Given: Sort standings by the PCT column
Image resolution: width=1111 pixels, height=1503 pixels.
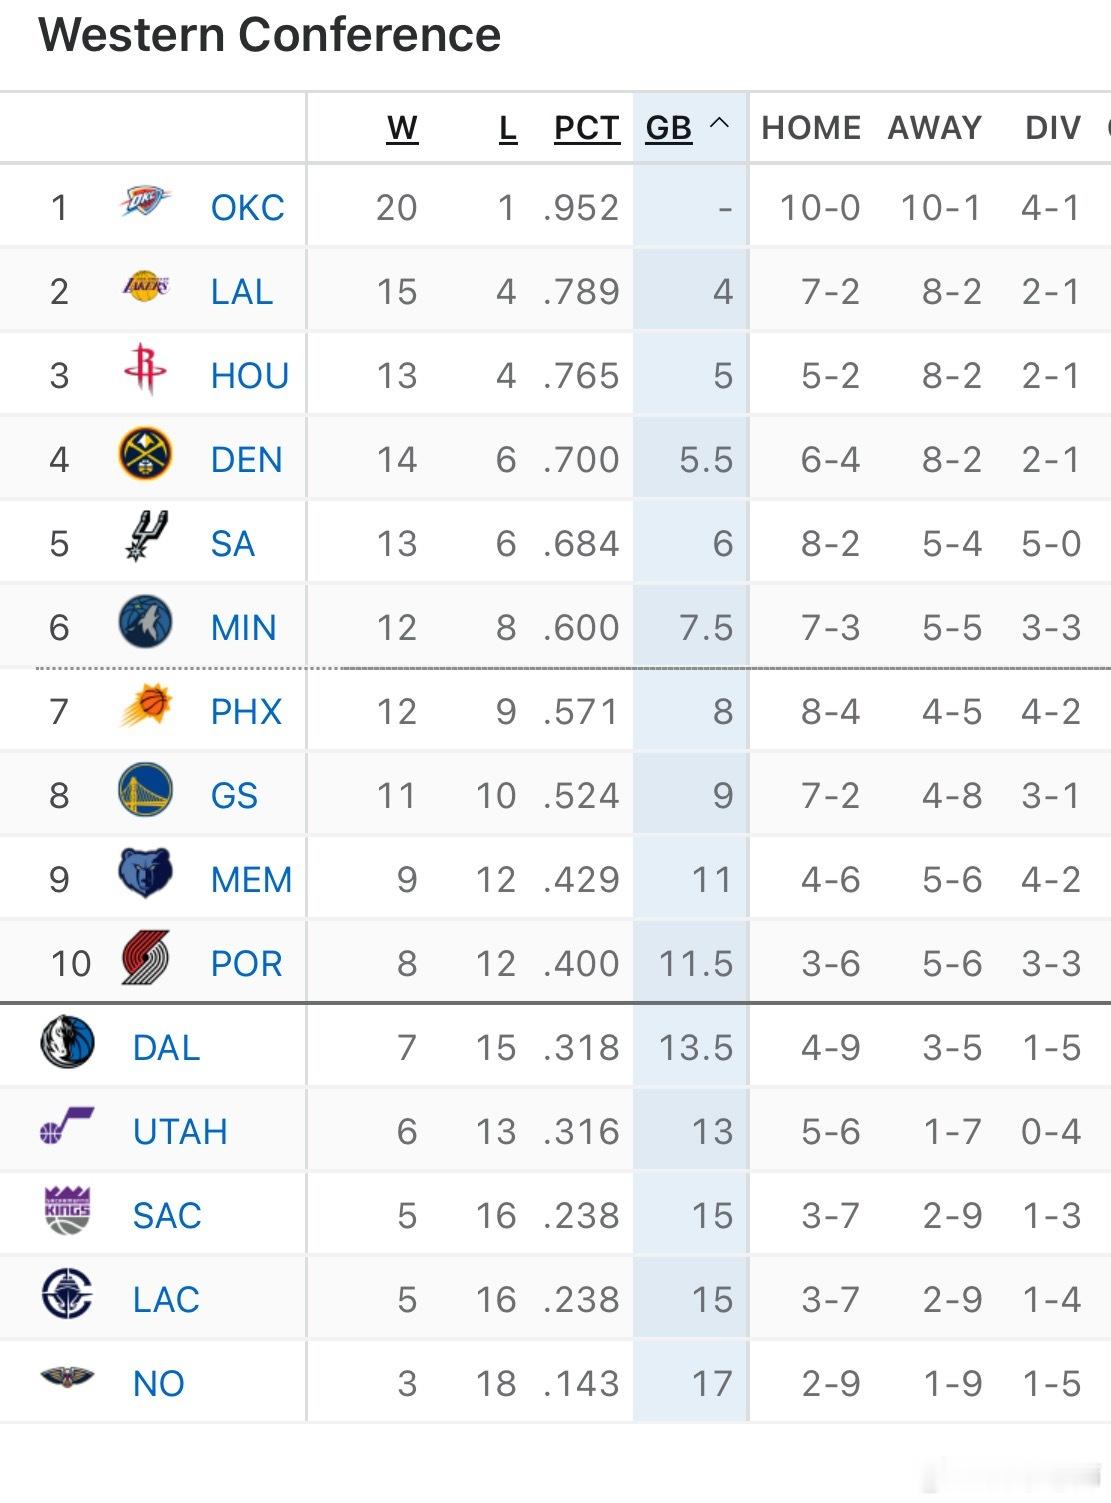Looking at the screenshot, I should point(585,127).
